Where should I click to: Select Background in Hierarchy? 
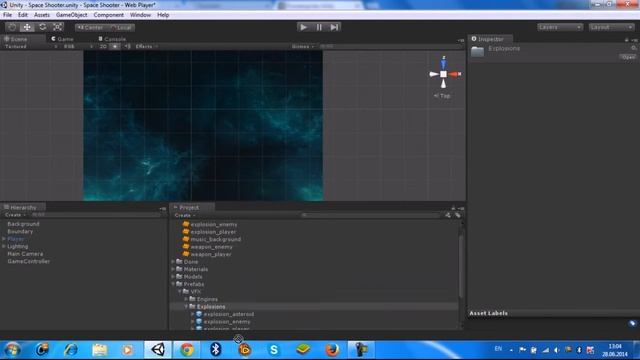click(23, 224)
